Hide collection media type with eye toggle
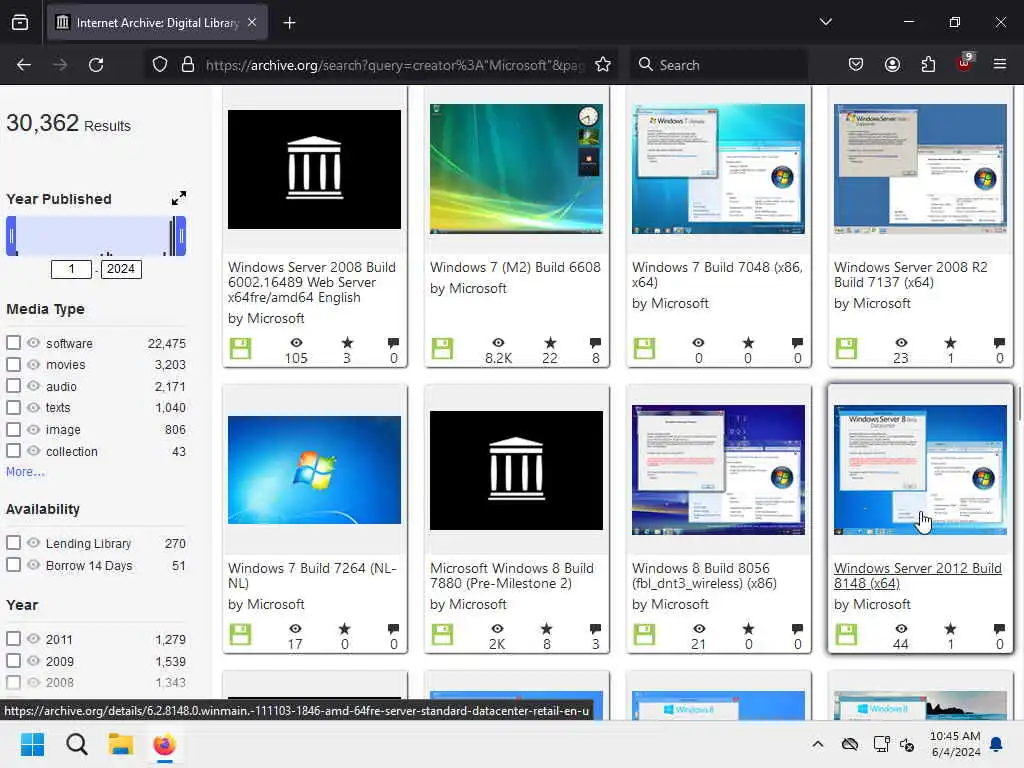Screen dimensions: 1024x768 coord(33,451)
